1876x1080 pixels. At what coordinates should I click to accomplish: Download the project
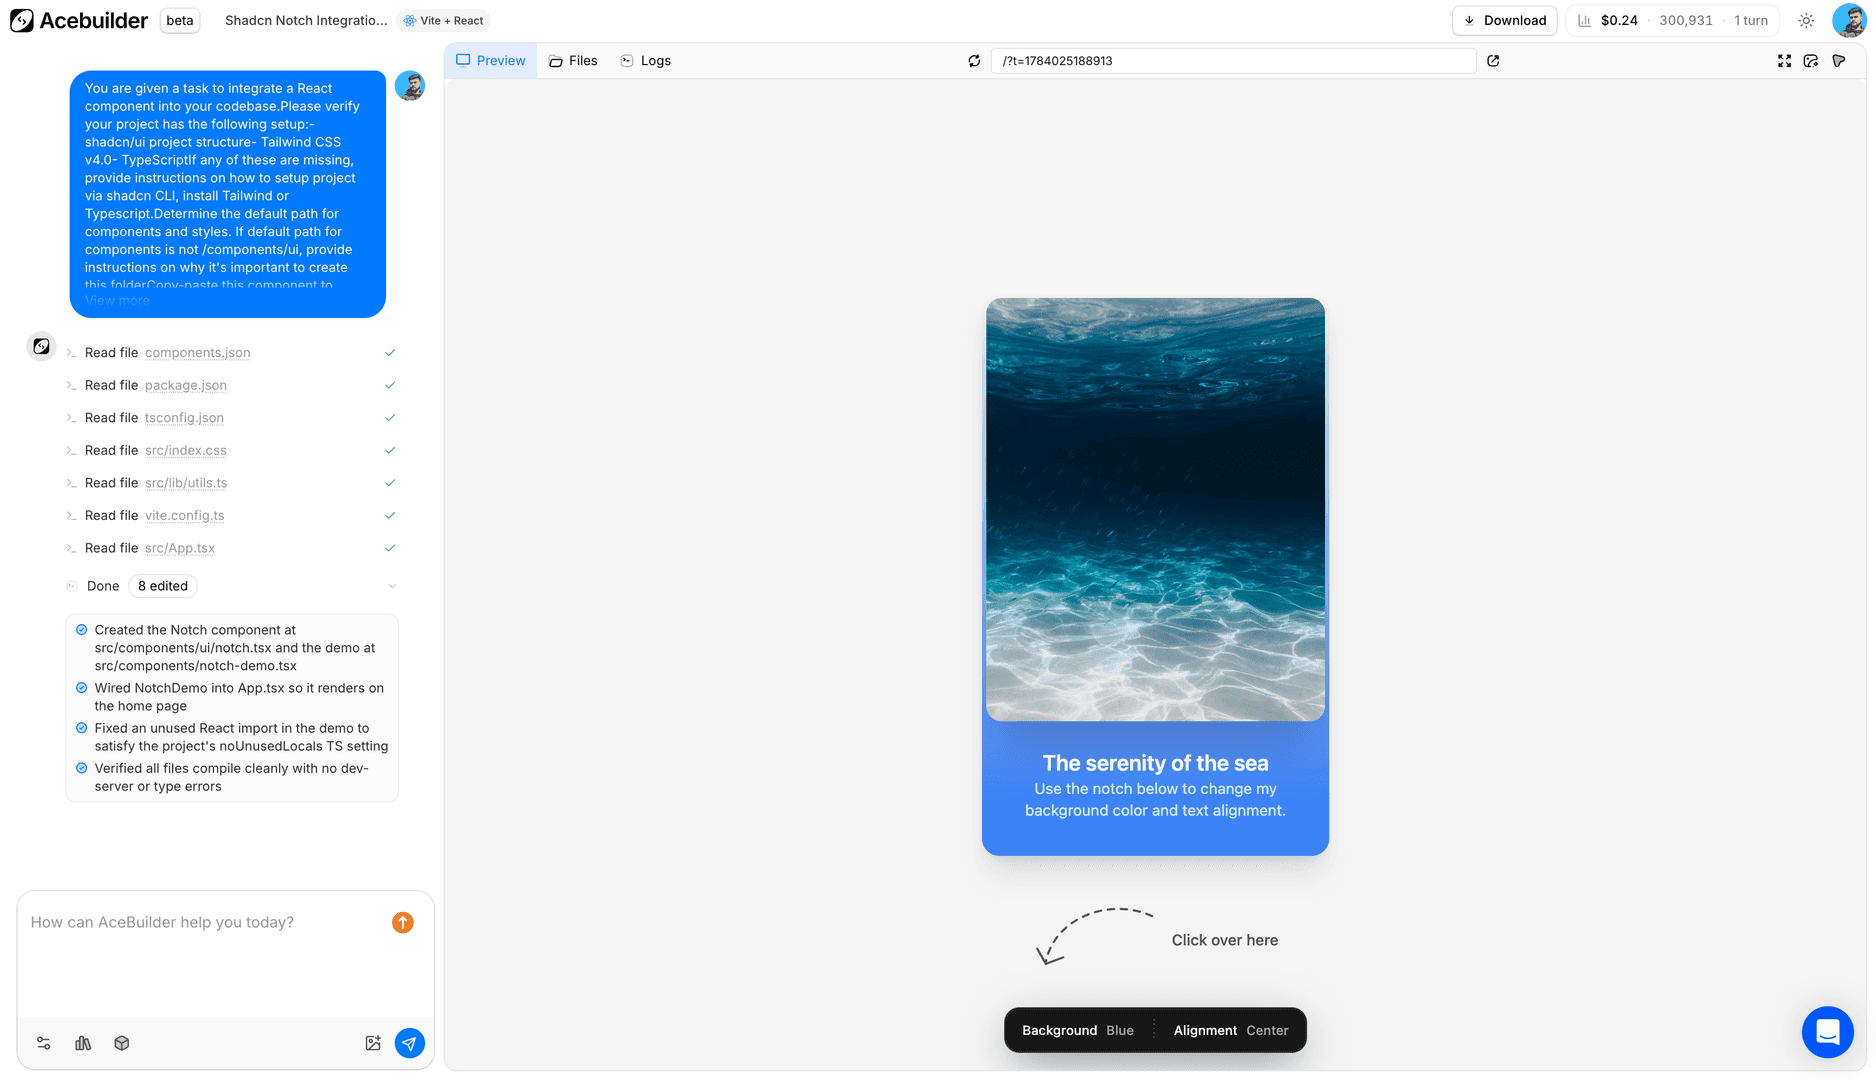[1505, 20]
